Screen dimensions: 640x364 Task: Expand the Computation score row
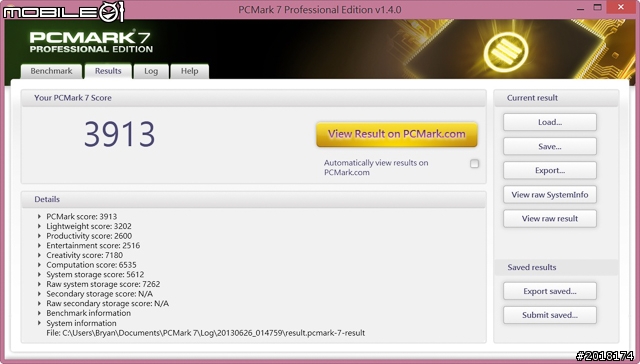click(39, 265)
